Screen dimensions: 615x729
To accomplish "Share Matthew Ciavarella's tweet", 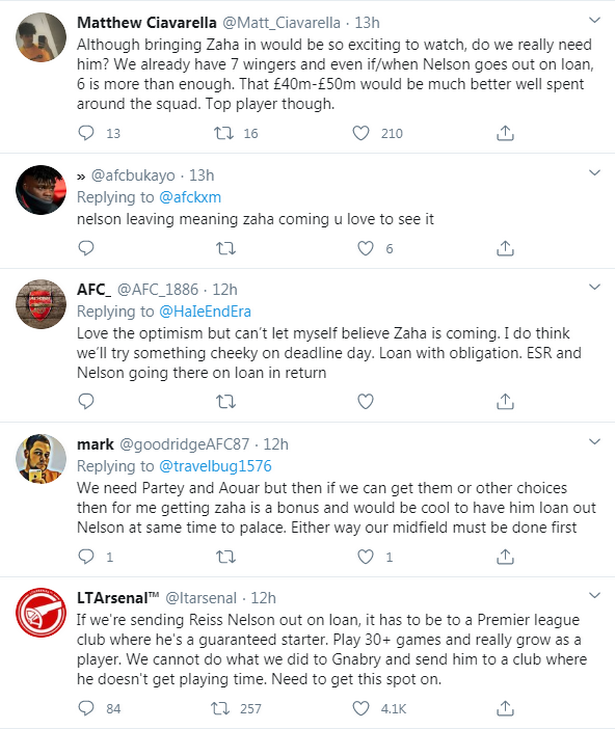I will click(x=505, y=133).
